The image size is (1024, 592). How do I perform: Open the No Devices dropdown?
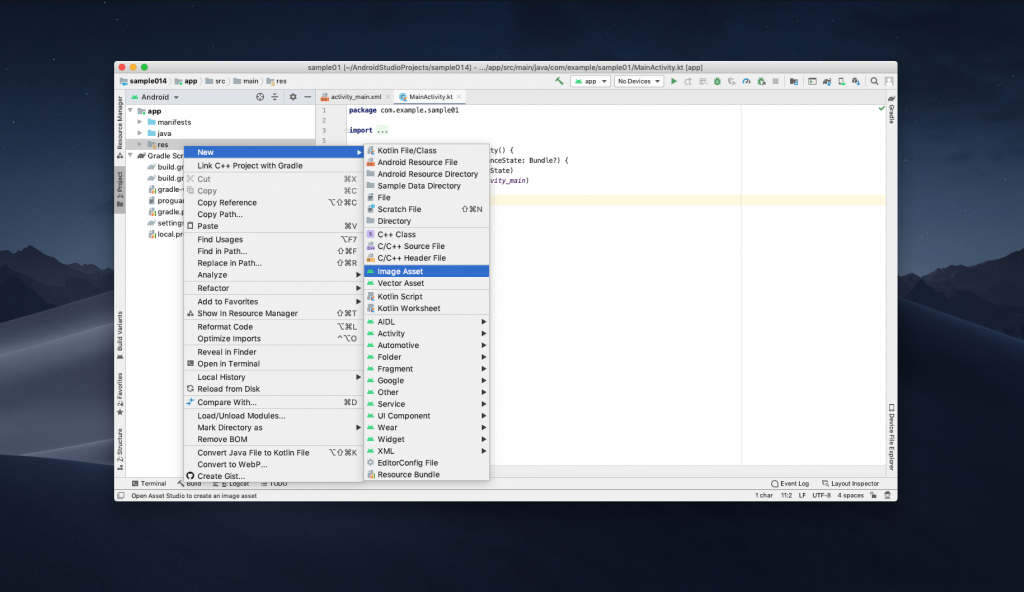(637, 81)
